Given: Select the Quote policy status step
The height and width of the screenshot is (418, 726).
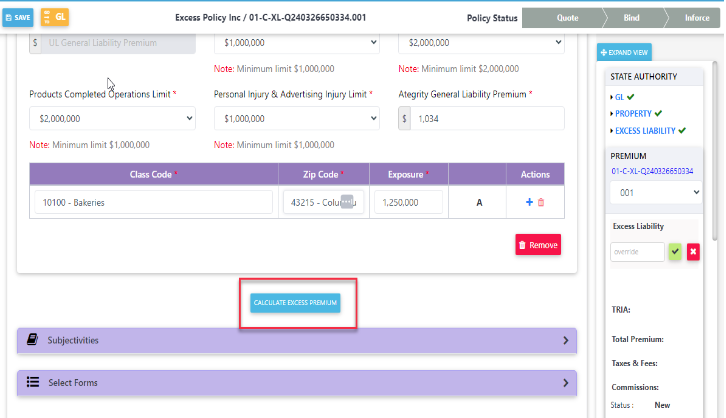Looking at the screenshot, I should point(567,18).
